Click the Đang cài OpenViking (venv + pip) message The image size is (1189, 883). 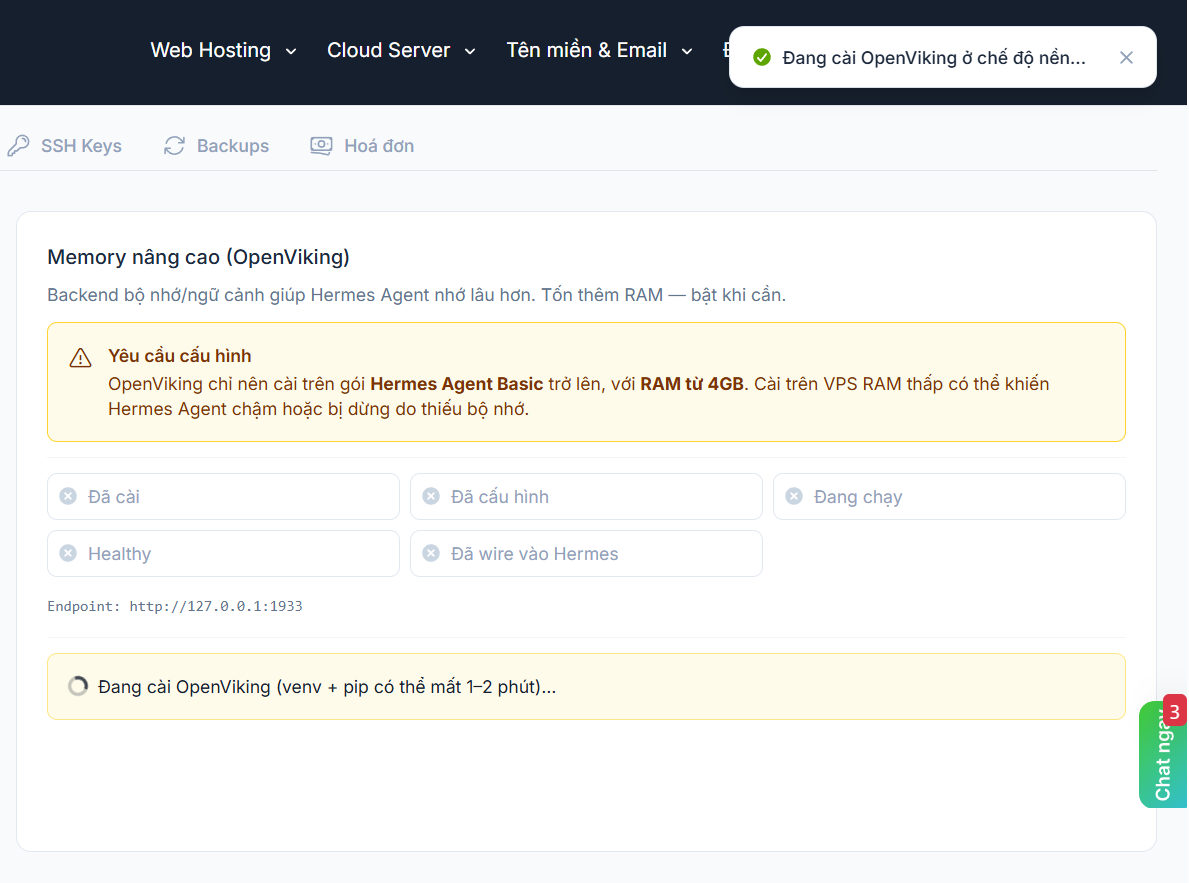(x=327, y=687)
